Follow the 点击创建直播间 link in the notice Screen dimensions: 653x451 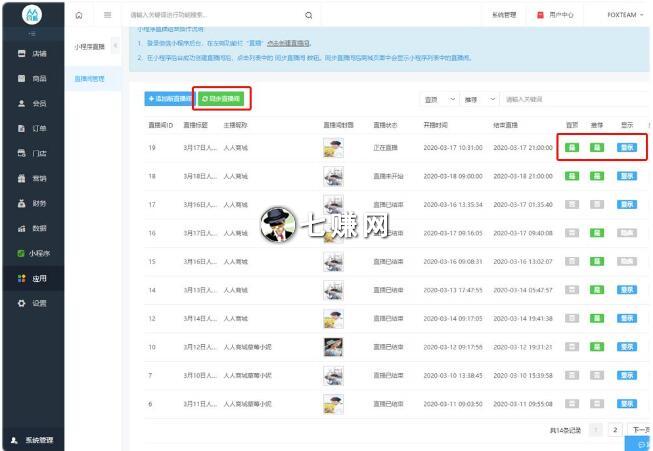(x=288, y=43)
